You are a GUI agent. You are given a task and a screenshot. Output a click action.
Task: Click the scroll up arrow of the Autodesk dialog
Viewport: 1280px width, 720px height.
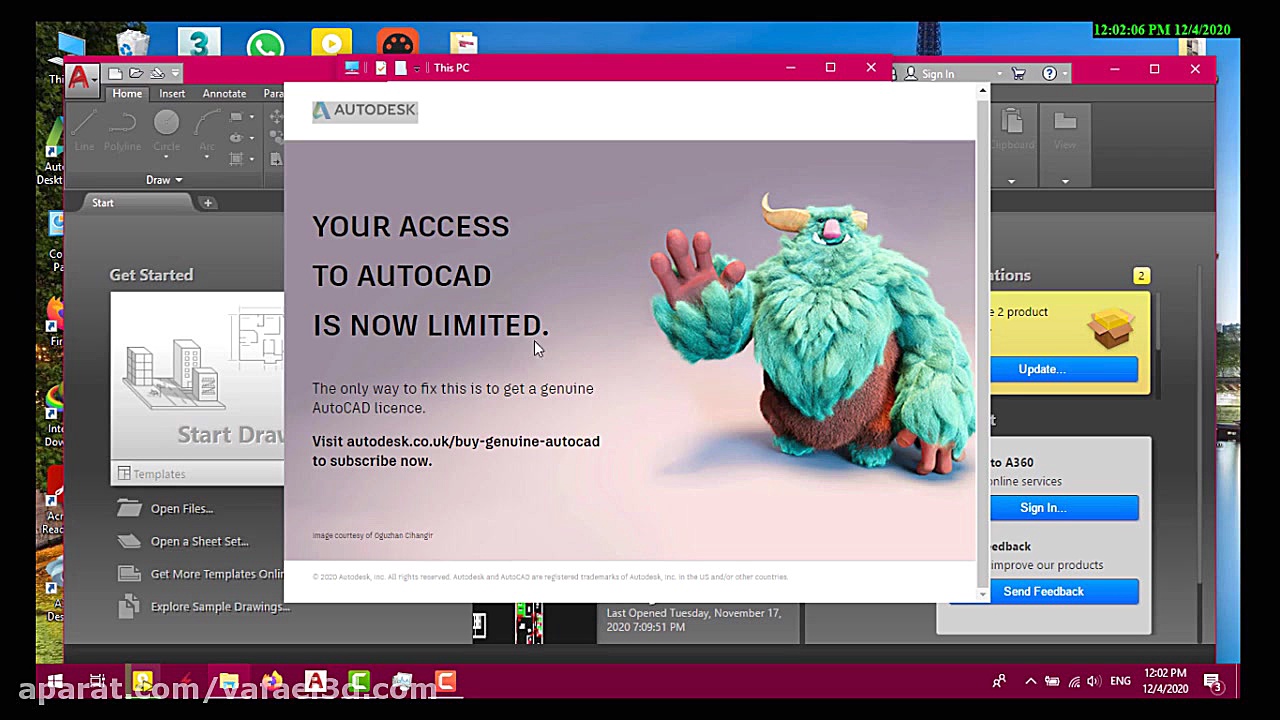982,91
